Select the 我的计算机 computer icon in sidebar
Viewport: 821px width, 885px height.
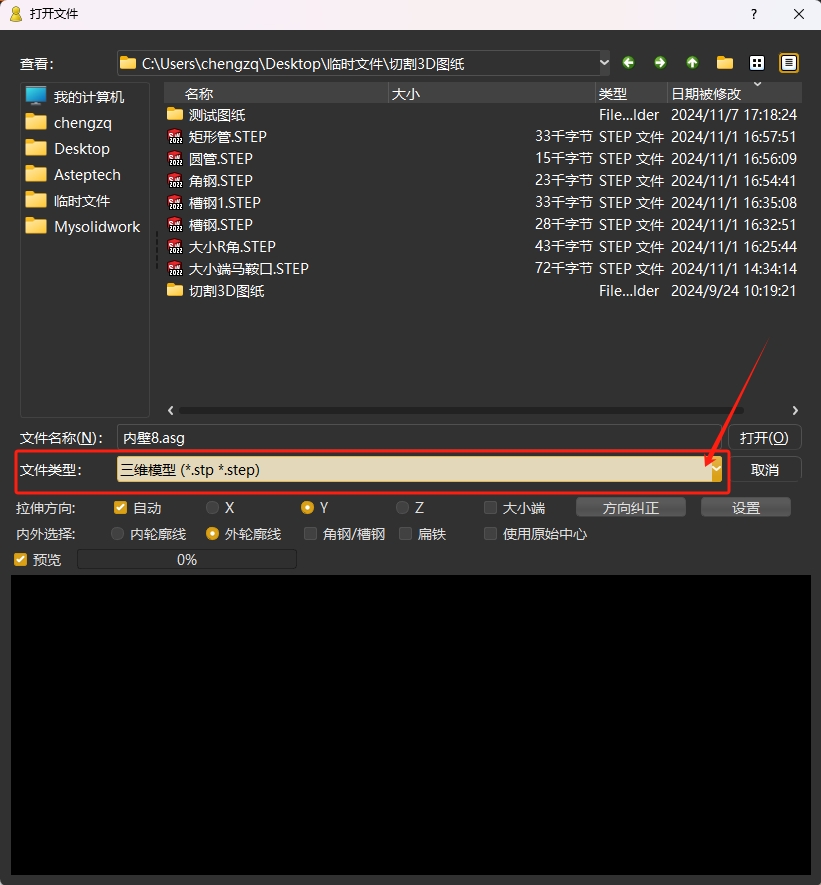pyautogui.click(x=36, y=96)
